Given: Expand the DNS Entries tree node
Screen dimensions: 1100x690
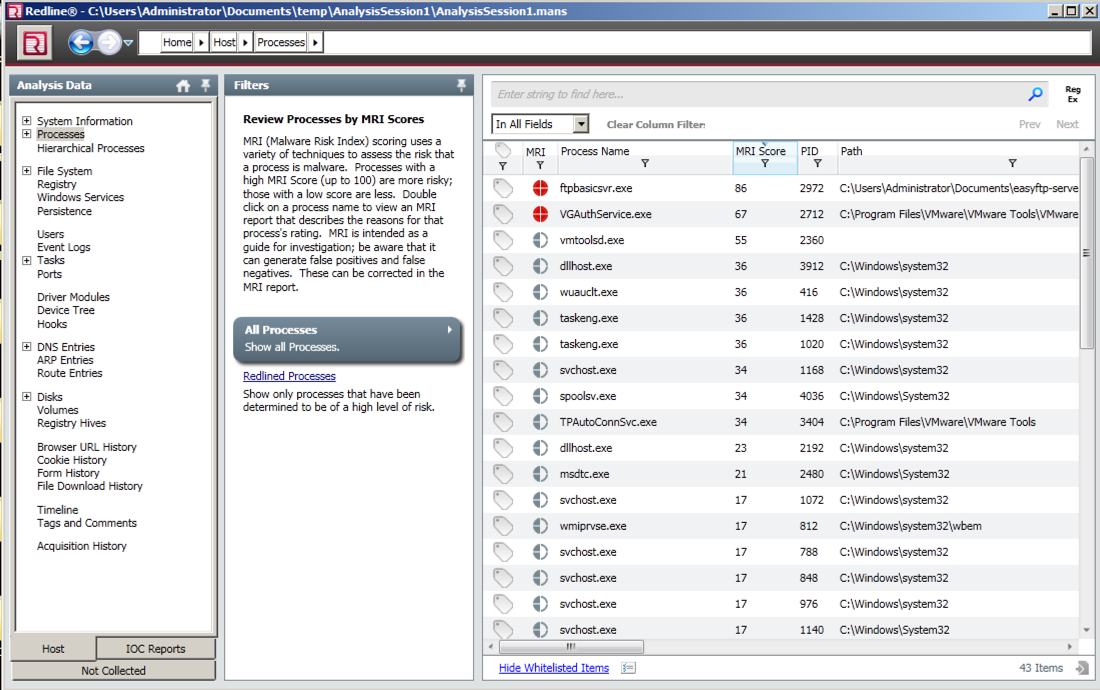Looking at the screenshot, I should click(x=27, y=346).
